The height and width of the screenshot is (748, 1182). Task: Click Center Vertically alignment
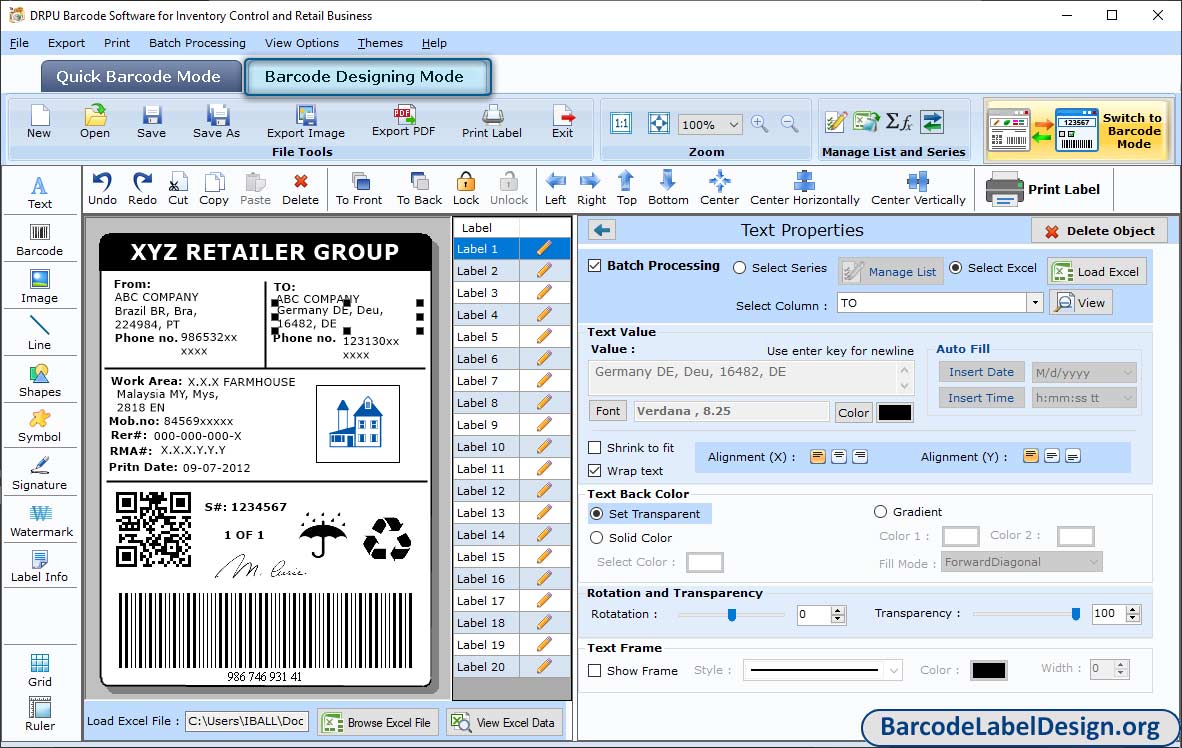point(918,189)
